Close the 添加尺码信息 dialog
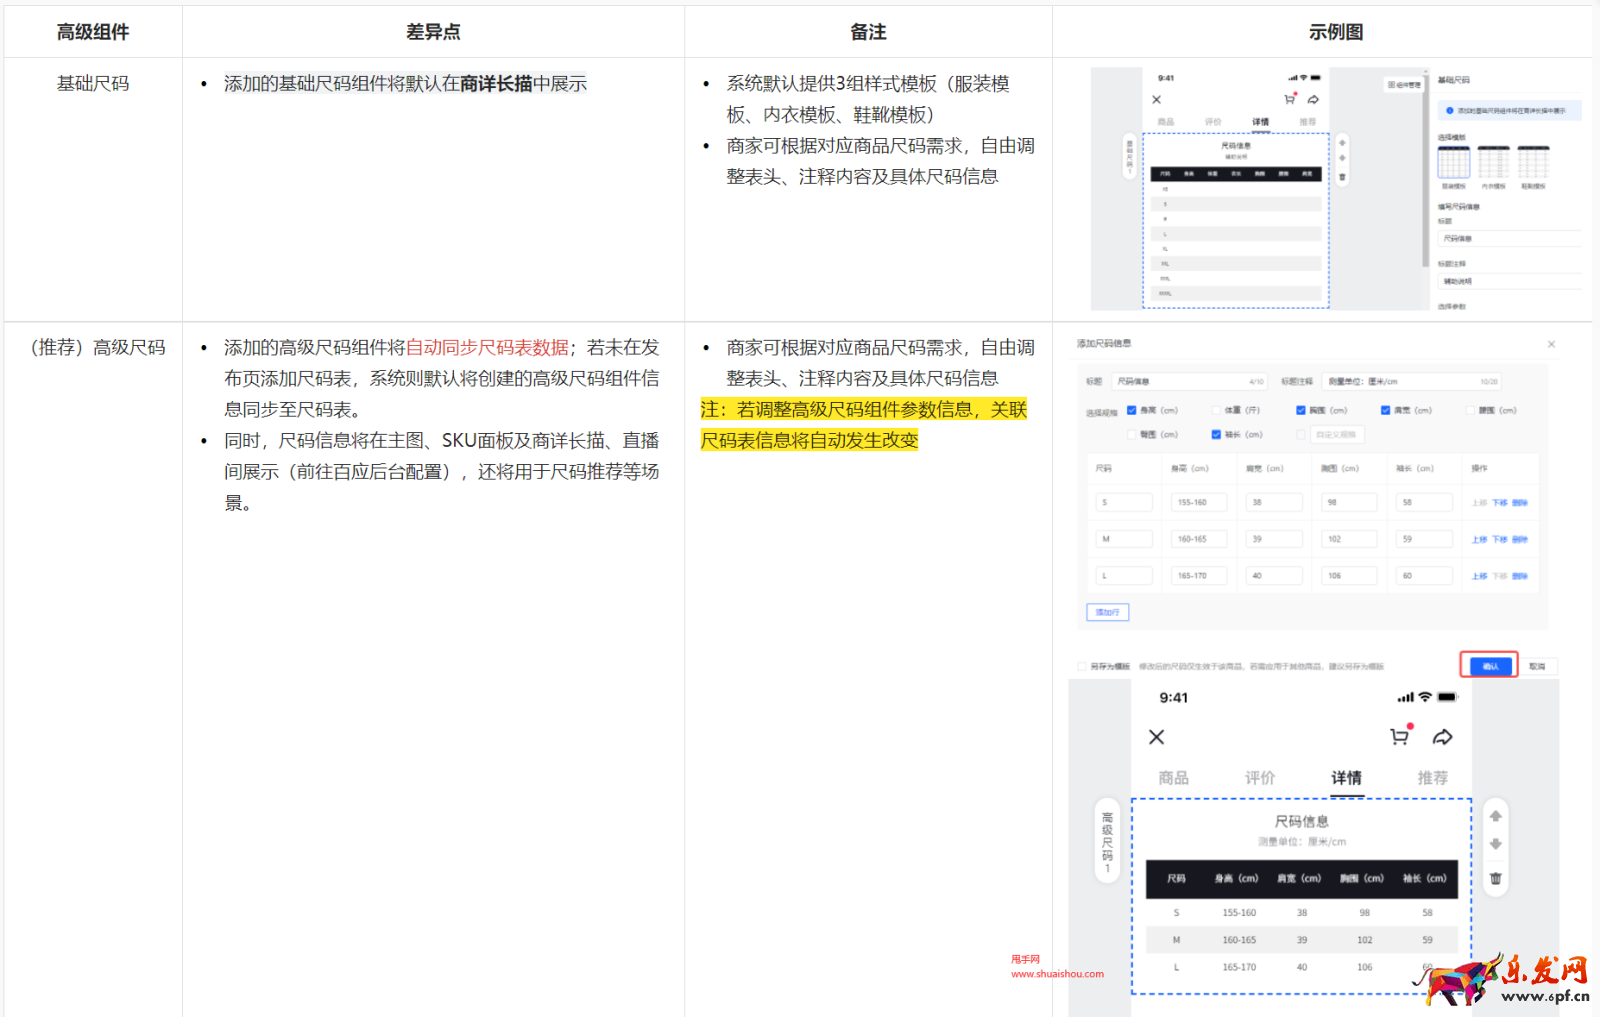This screenshot has height=1017, width=1600. (1551, 344)
